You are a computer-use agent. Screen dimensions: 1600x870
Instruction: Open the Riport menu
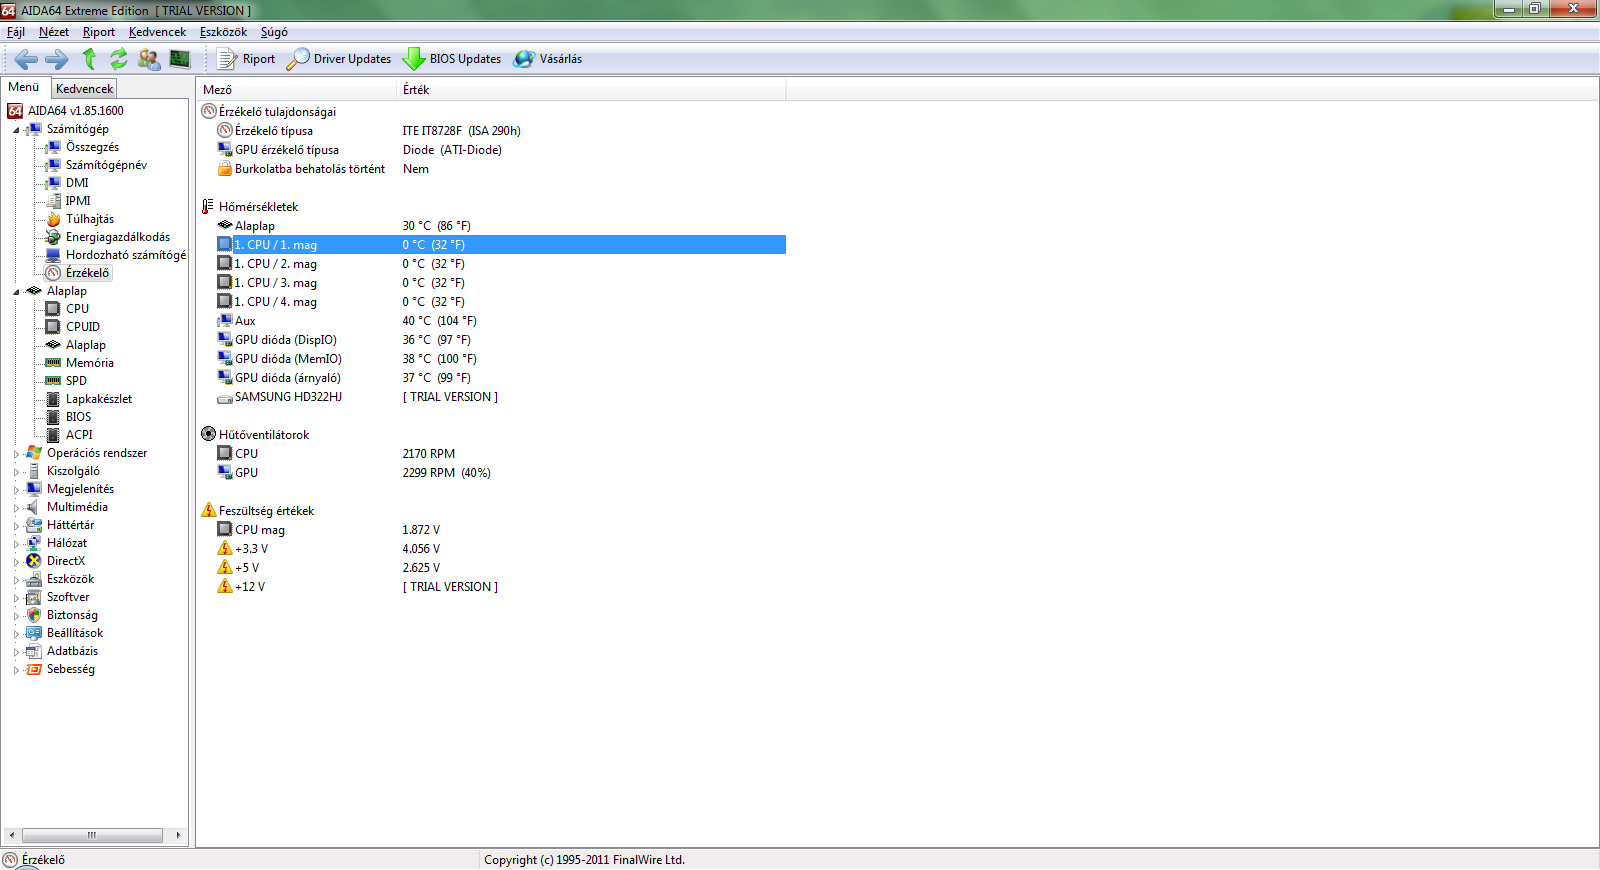pos(99,32)
